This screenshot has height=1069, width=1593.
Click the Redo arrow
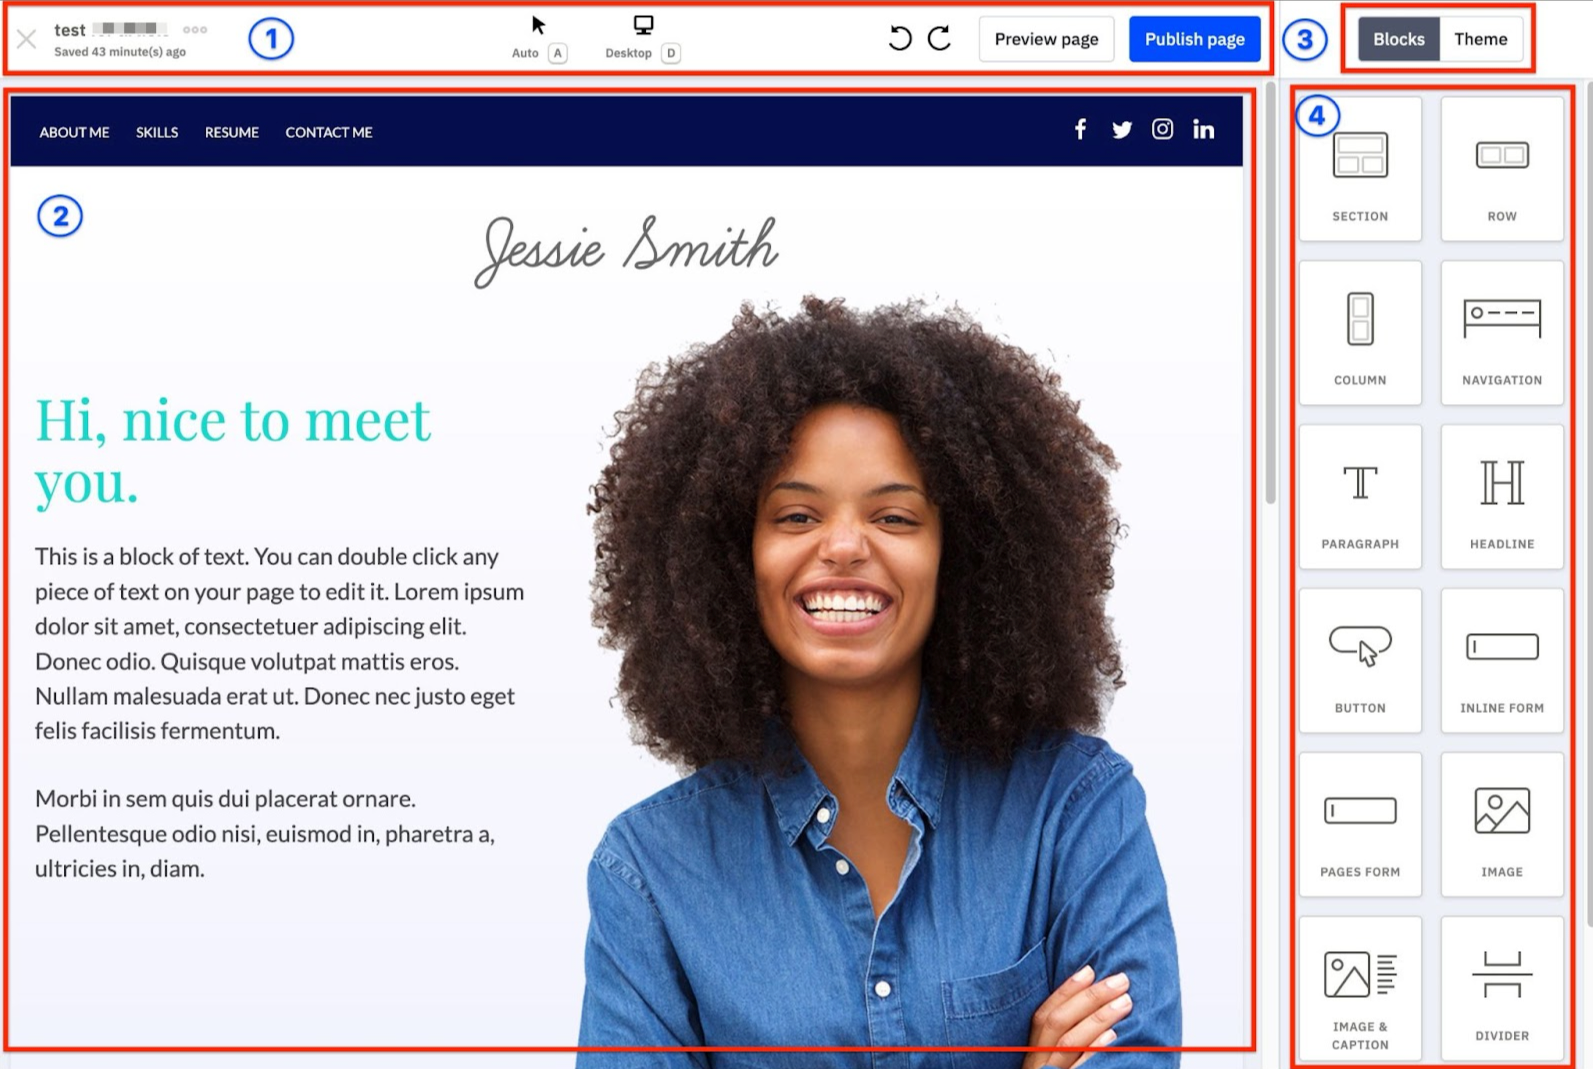coord(939,39)
